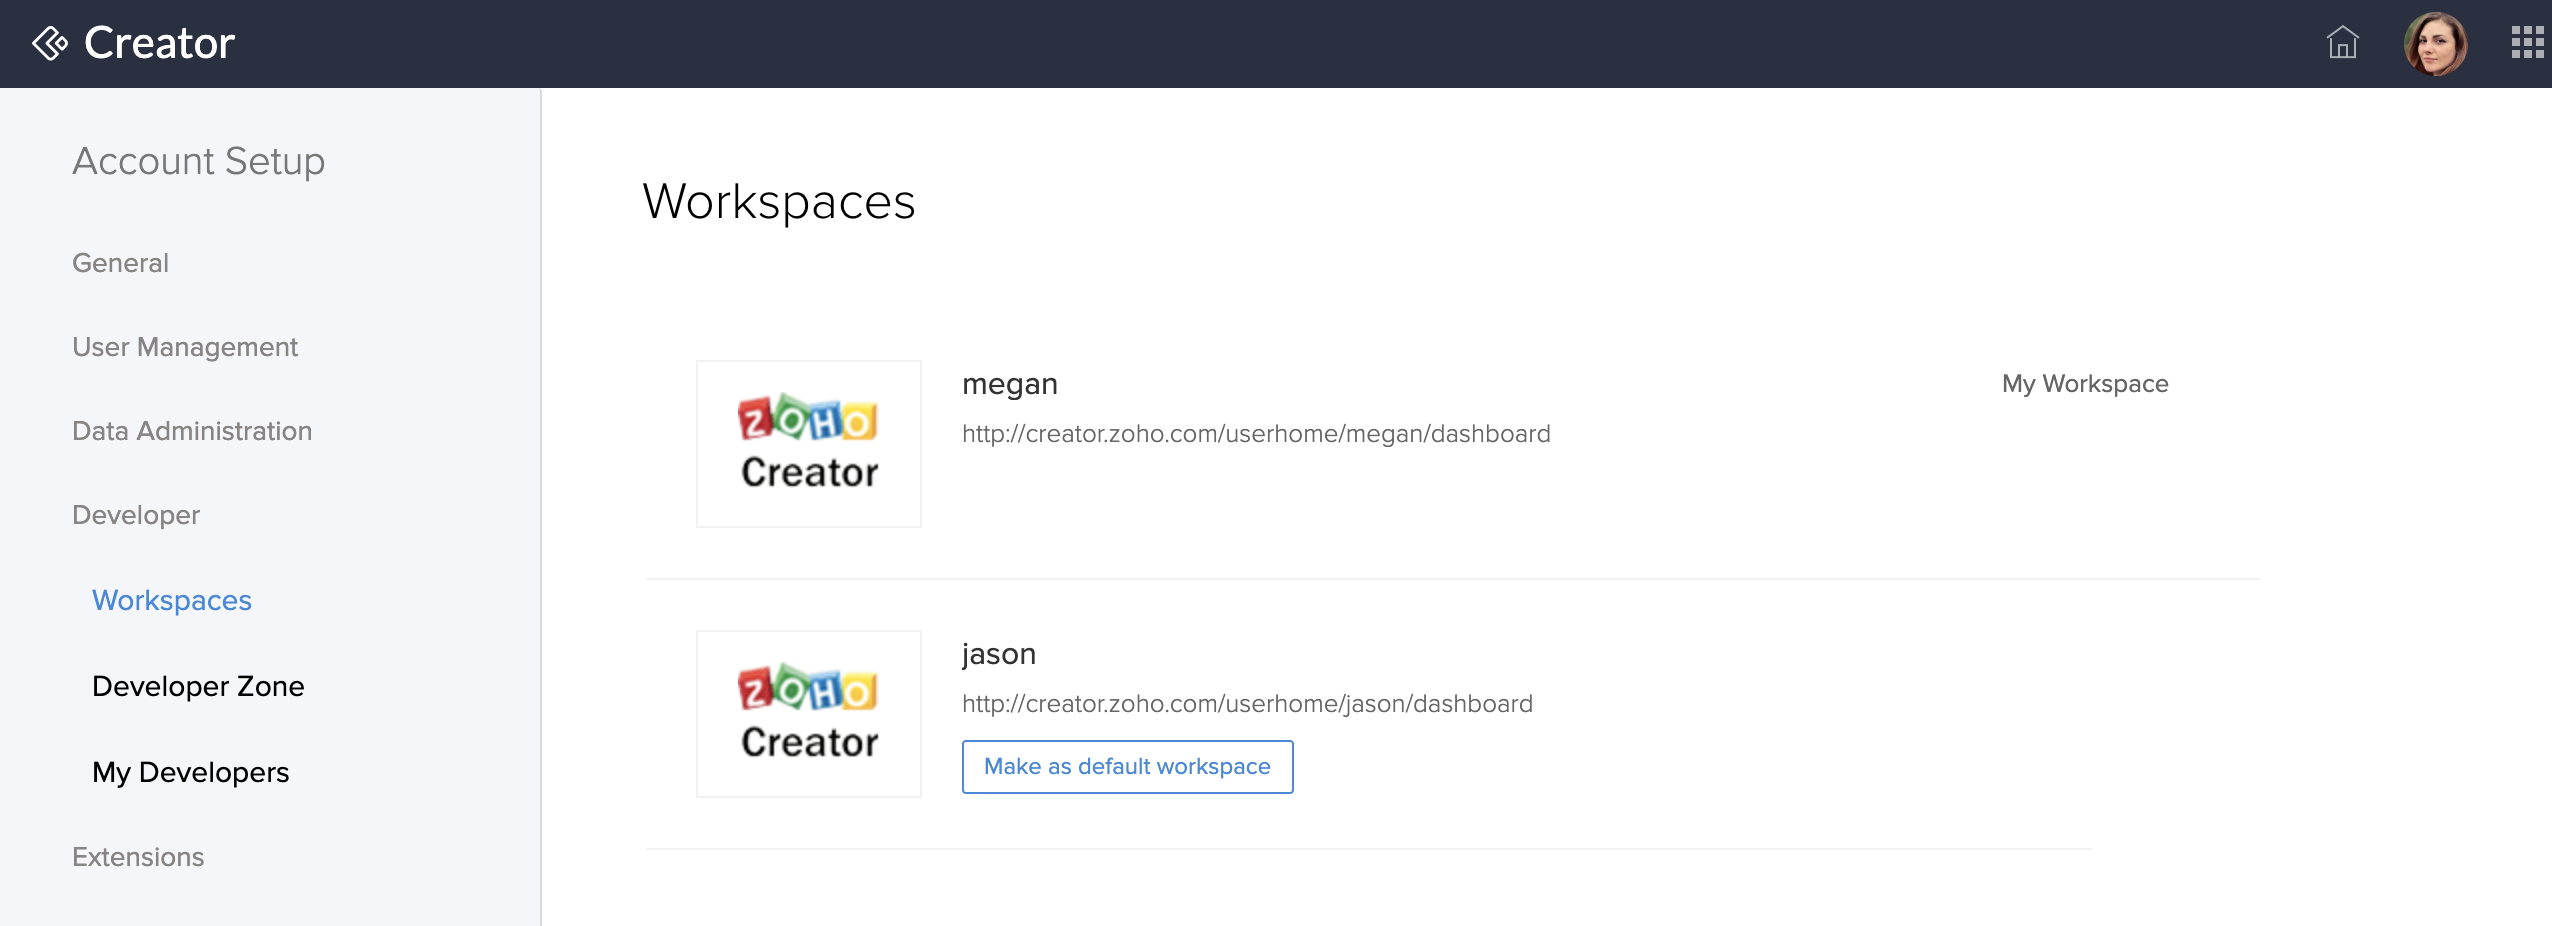The image size is (2552, 926).
Task: Select Workspaces in sidebar
Action: 172,600
